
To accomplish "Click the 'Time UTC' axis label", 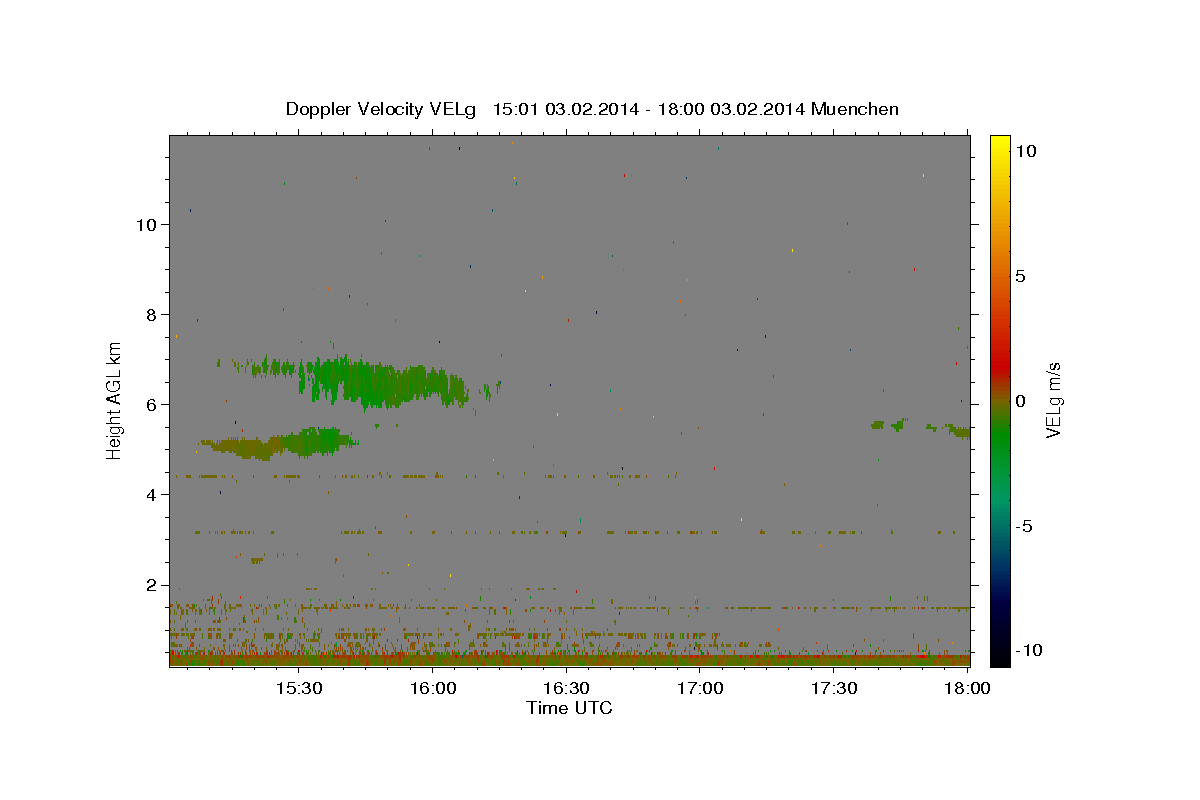I will pos(569,708).
